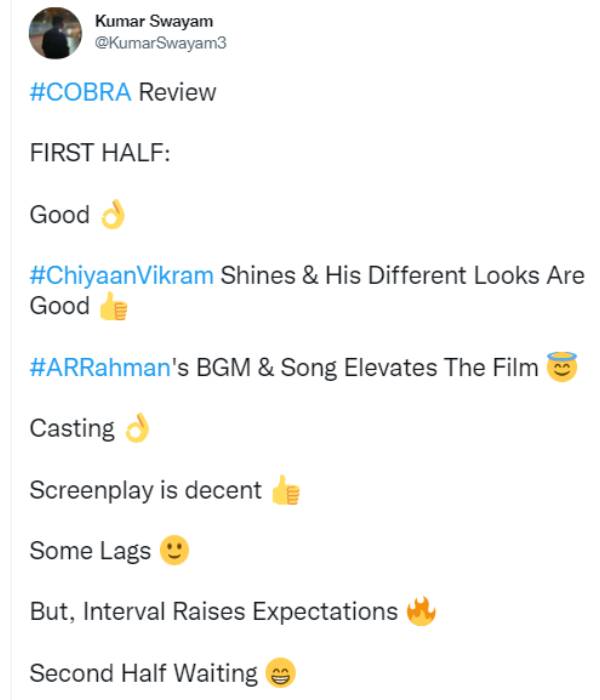This screenshot has width=600, height=700.
Task: Click Kumar Swayam's profile avatar
Action: point(55,34)
